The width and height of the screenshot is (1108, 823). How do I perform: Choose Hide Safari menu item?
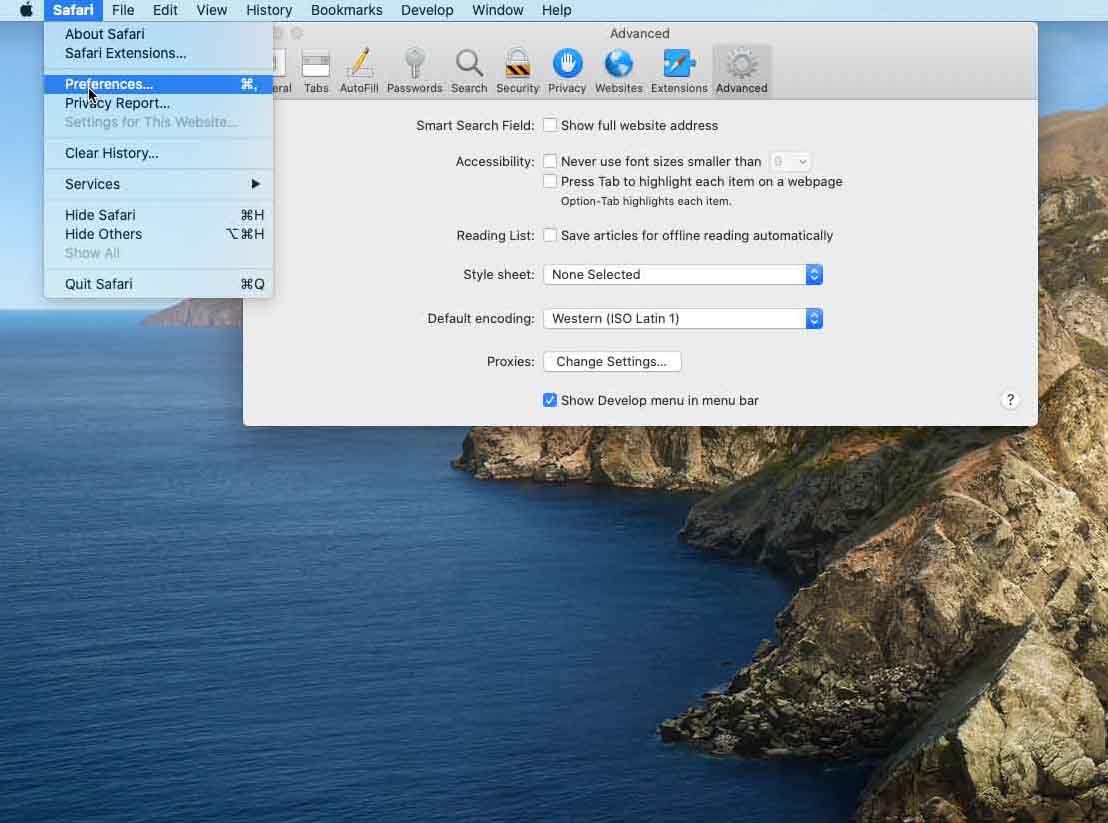click(x=158, y=215)
